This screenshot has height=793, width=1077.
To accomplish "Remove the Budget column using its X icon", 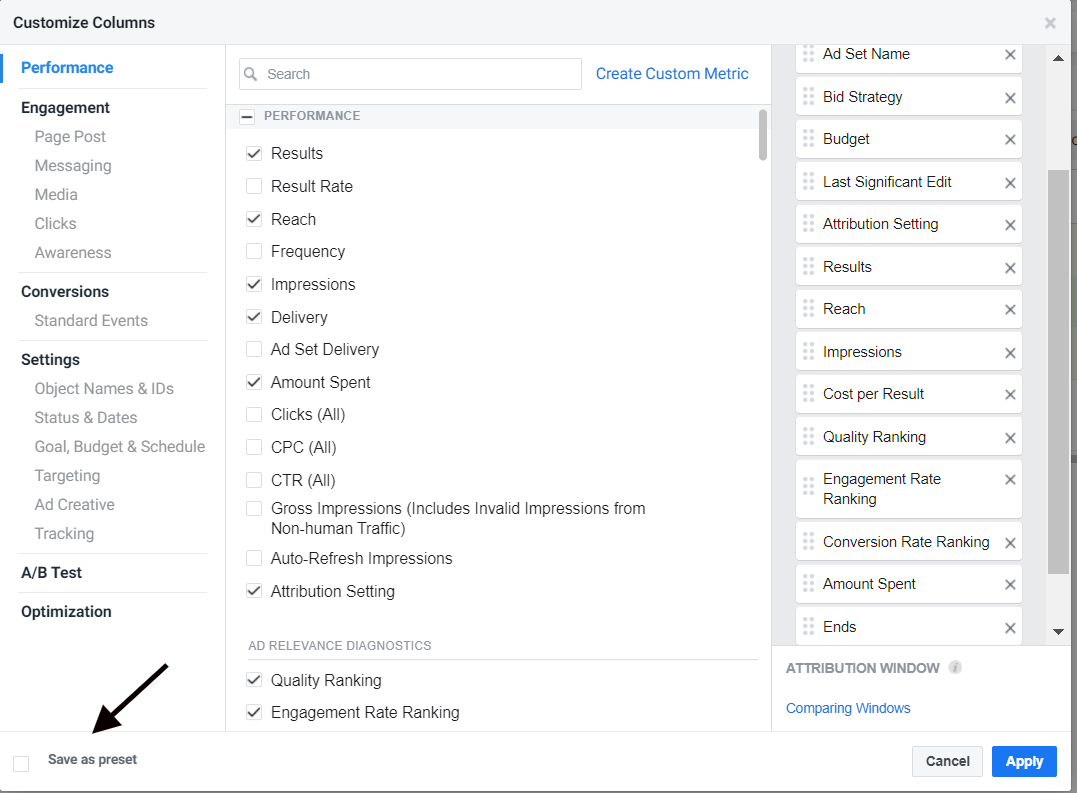I will click(1010, 138).
